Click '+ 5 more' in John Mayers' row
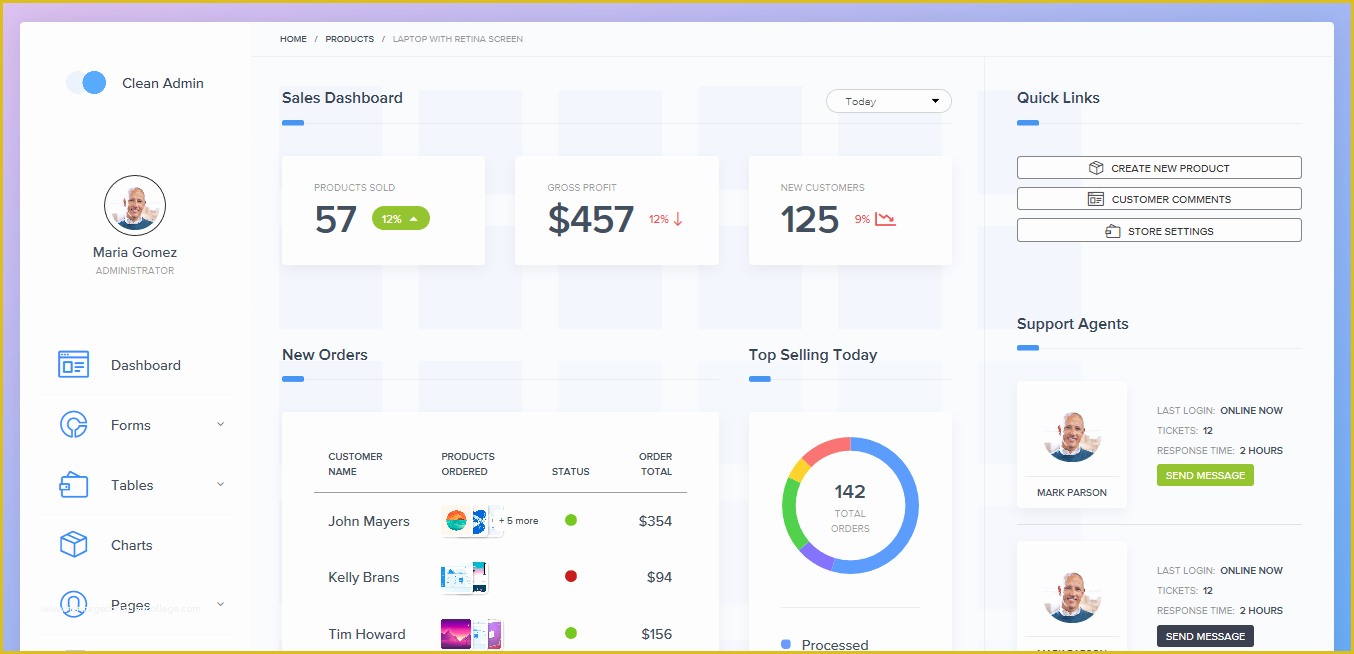The height and width of the screenshot is (654, 1354). point(518,521)
